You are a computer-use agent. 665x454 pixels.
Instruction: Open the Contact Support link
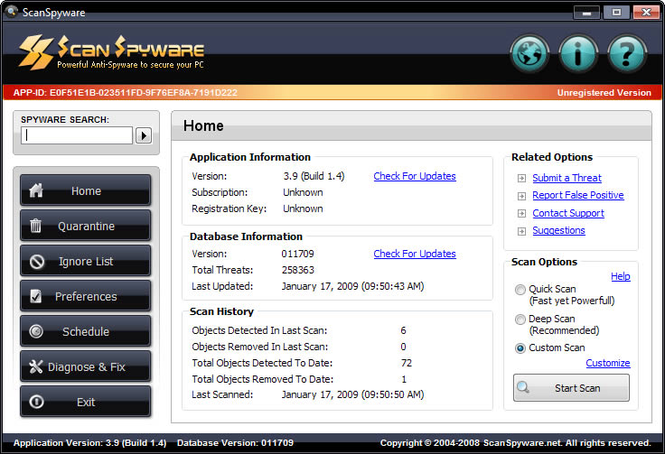click(568, 213)
